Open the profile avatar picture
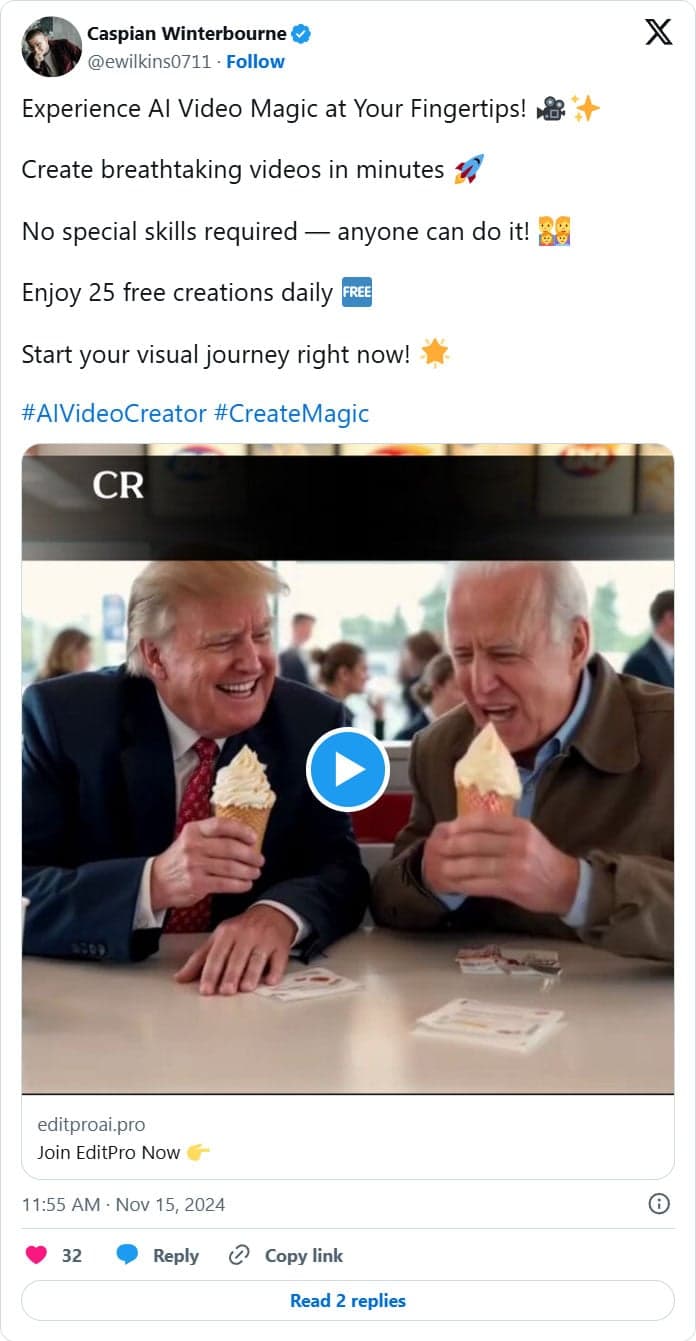 [x=52, y=47]
